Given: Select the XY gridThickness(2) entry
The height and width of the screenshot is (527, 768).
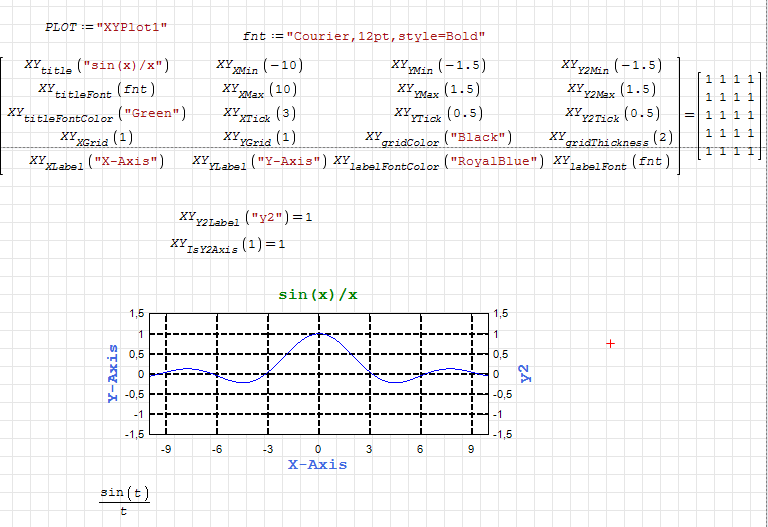Looking at the screenshot, I should point(611,138).
